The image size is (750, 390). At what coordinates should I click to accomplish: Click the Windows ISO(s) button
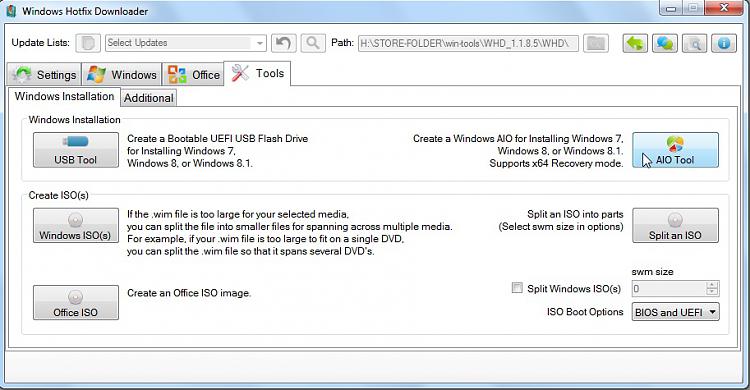pos(76,225)
